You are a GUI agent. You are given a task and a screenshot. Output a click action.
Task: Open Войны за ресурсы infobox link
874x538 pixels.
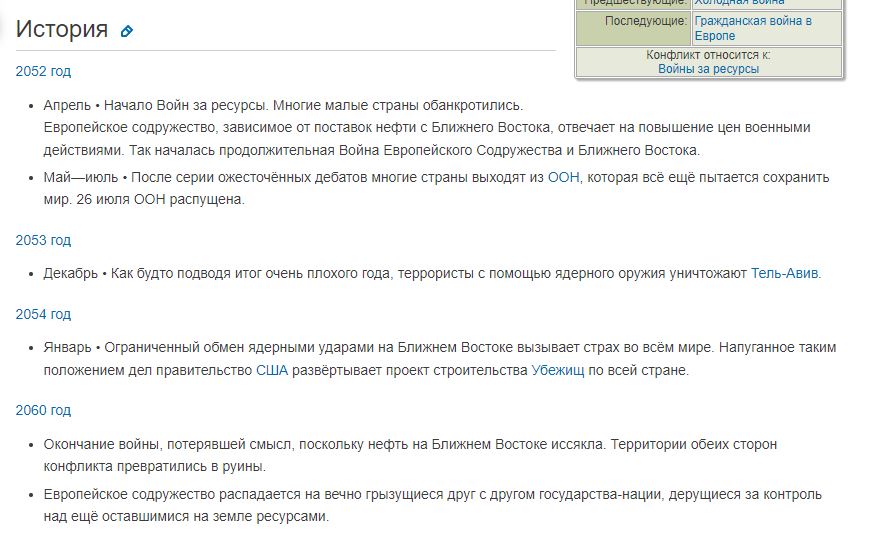click(708, 69)
